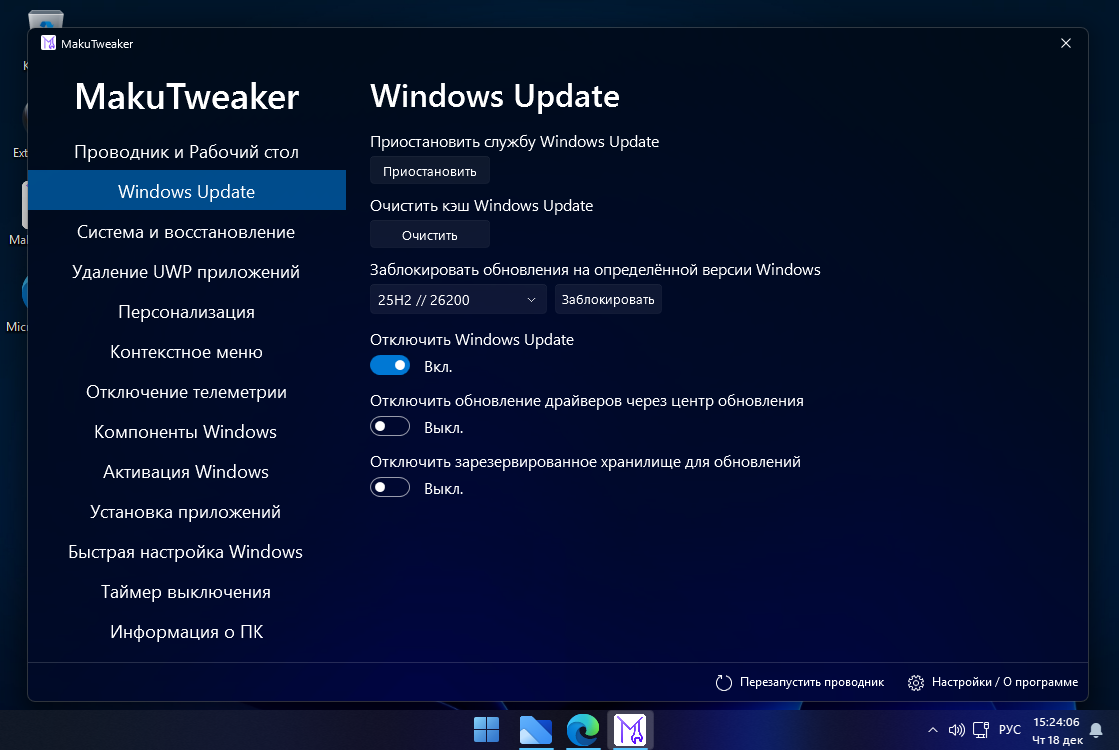Click label Приостановить службу Windows Update
The height and width of the screenshot is (750, 1119).
click(515, 141)
